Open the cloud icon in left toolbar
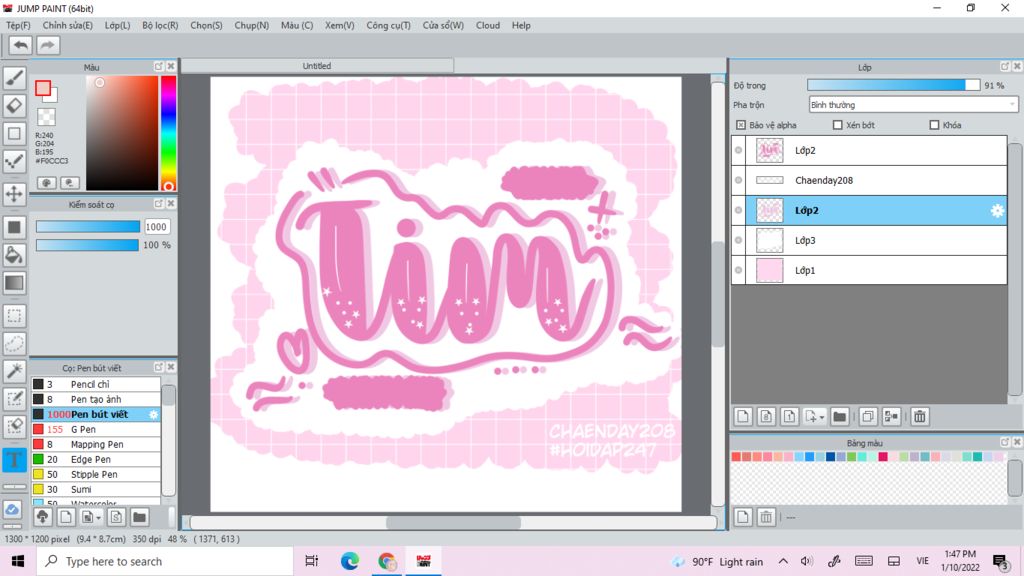Screen dimensions: 1024x576 [12, 509]
